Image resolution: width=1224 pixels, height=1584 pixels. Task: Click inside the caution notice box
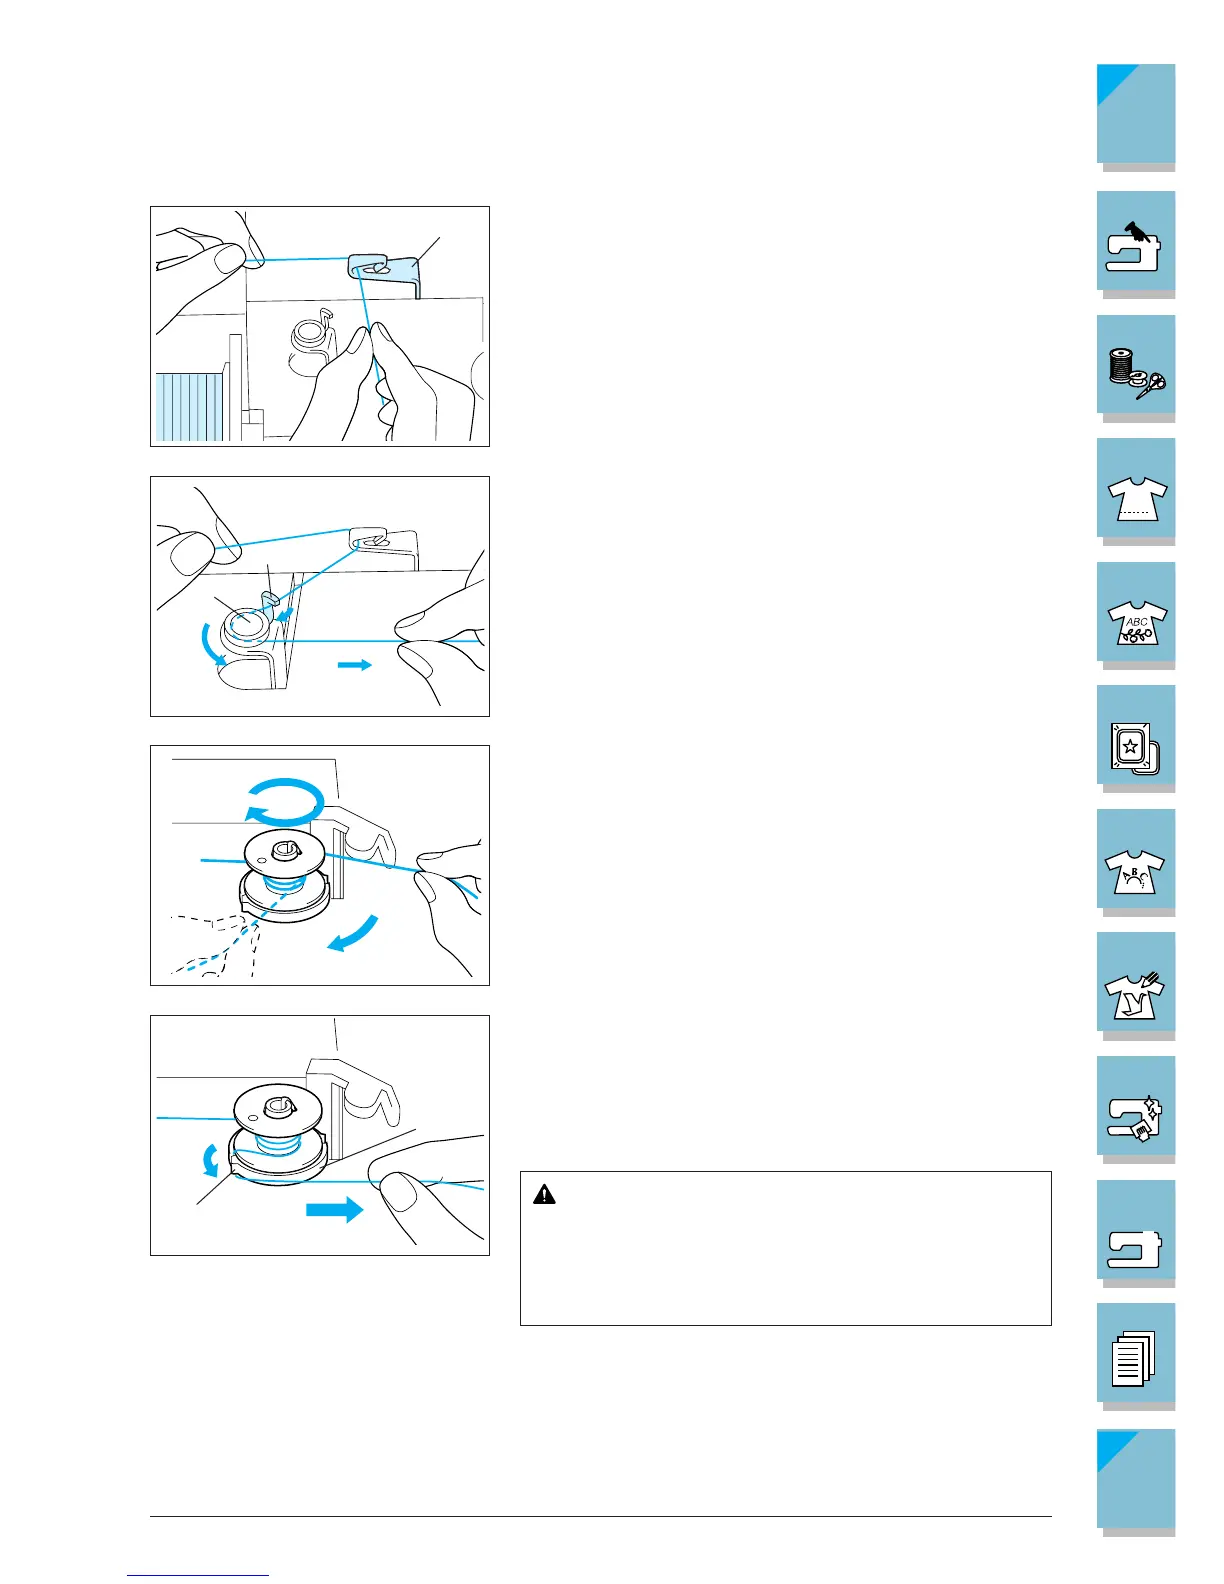[x=786, y=1248]
